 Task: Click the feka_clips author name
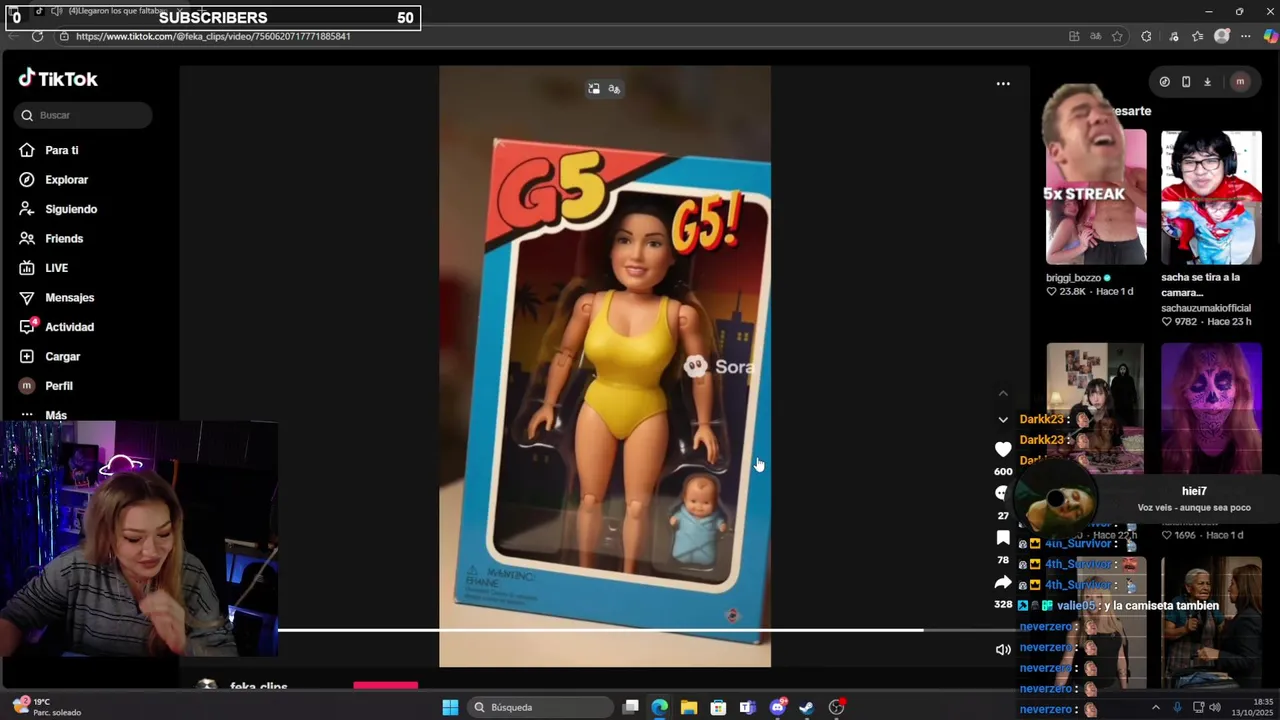tap(258, 687)
